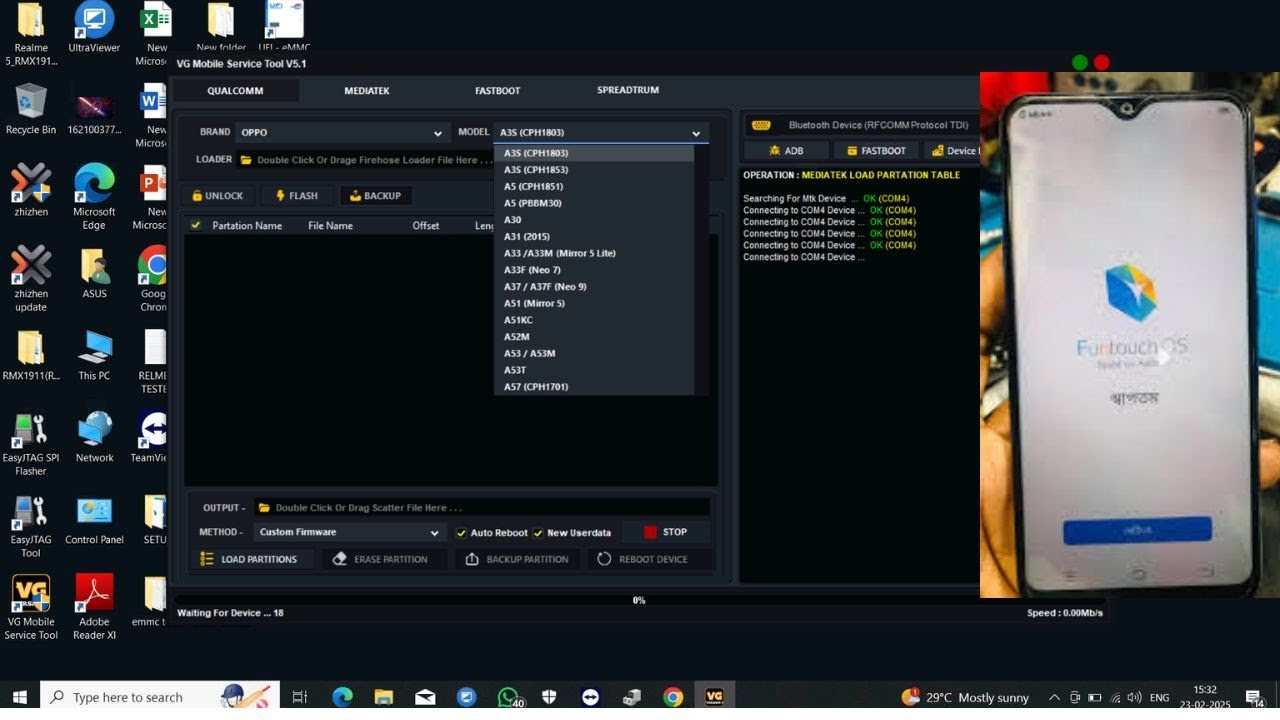Open the EasyJTAG Tool desktop shortcut

coord(31,526)
